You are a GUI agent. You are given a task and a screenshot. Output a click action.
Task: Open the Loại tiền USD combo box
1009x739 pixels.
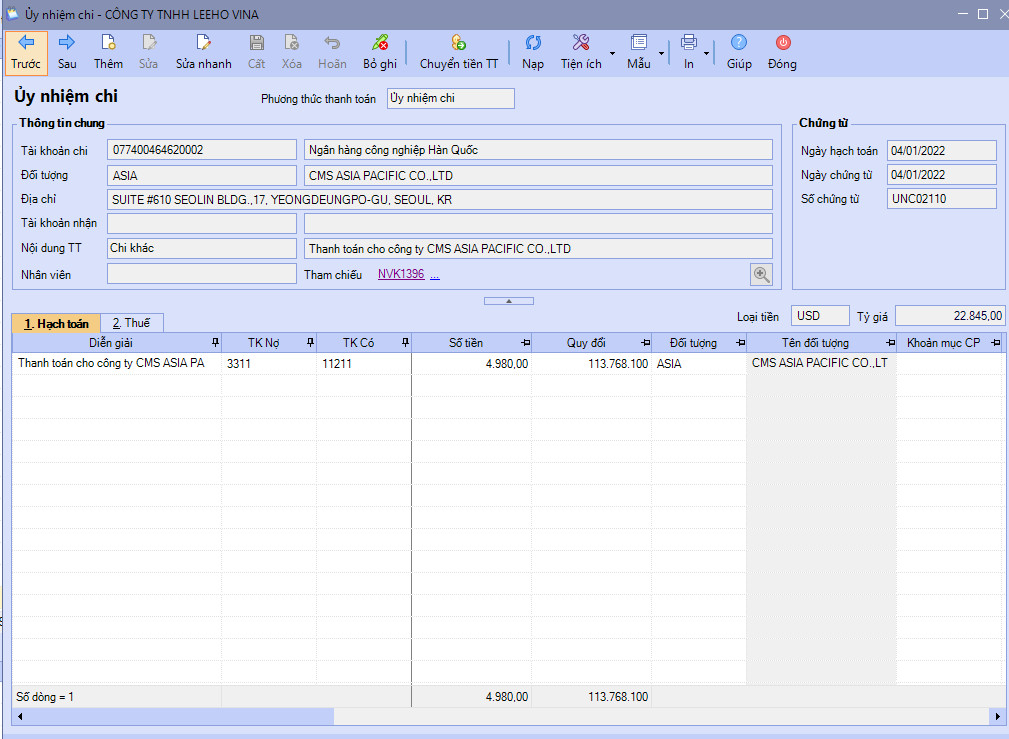coord(820,316)
